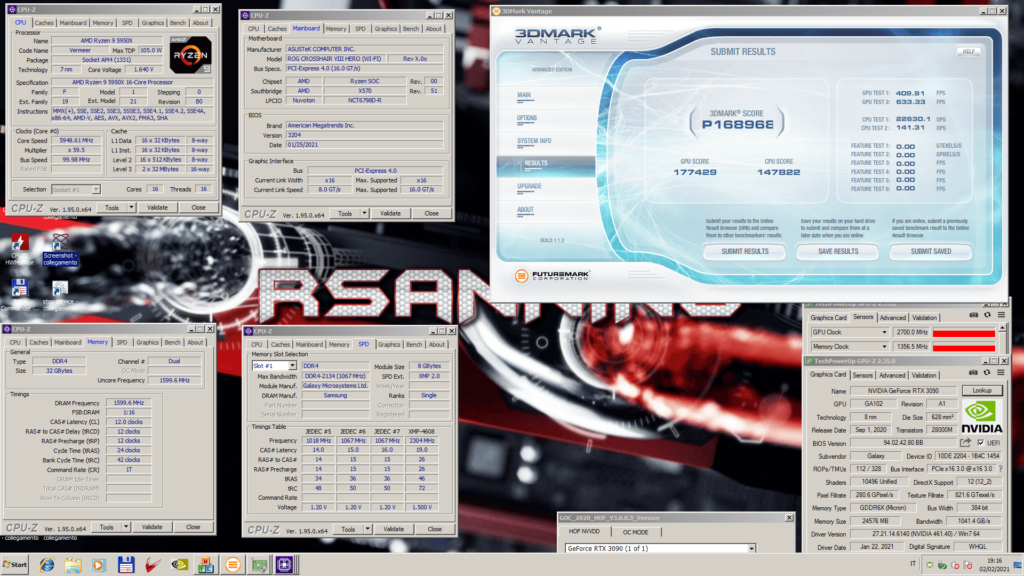Click the NVIDIA logo in GPU-Z

pyautogui.click(x=982, y=417)
